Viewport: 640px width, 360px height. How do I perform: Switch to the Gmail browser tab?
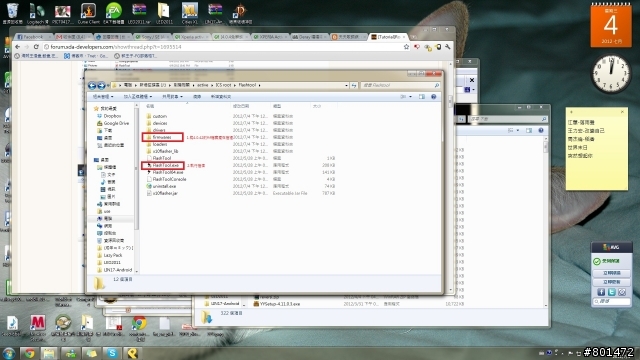click(x=72, y=37)
